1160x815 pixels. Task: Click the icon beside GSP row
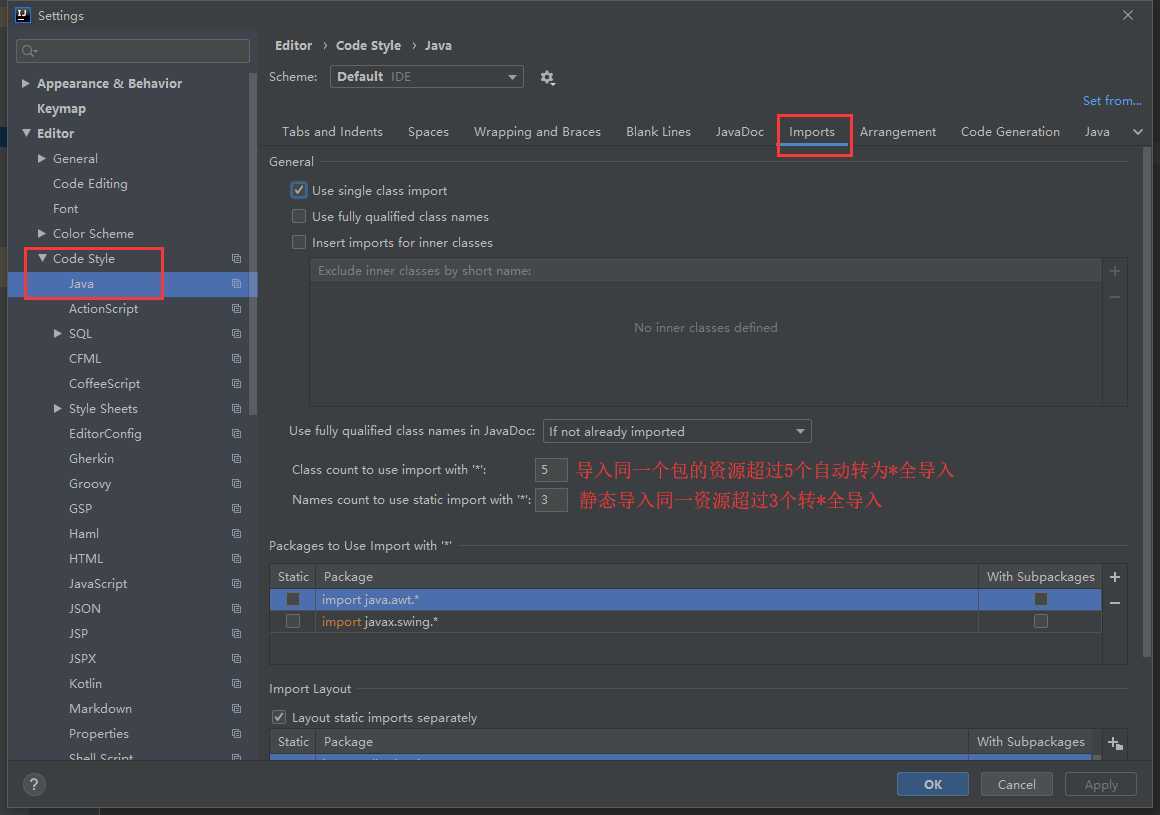pos(236,509)
